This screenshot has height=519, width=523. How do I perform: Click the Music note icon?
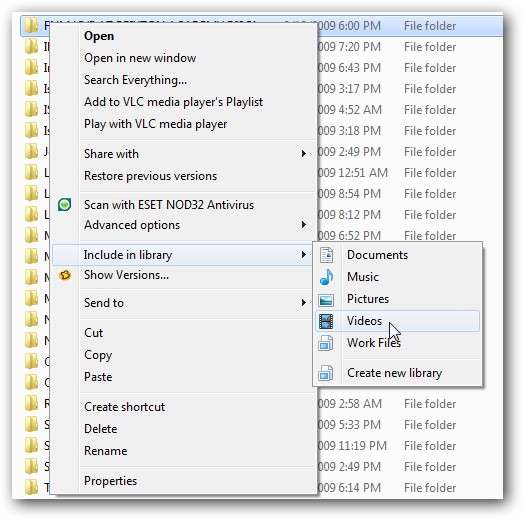(326, 277)
